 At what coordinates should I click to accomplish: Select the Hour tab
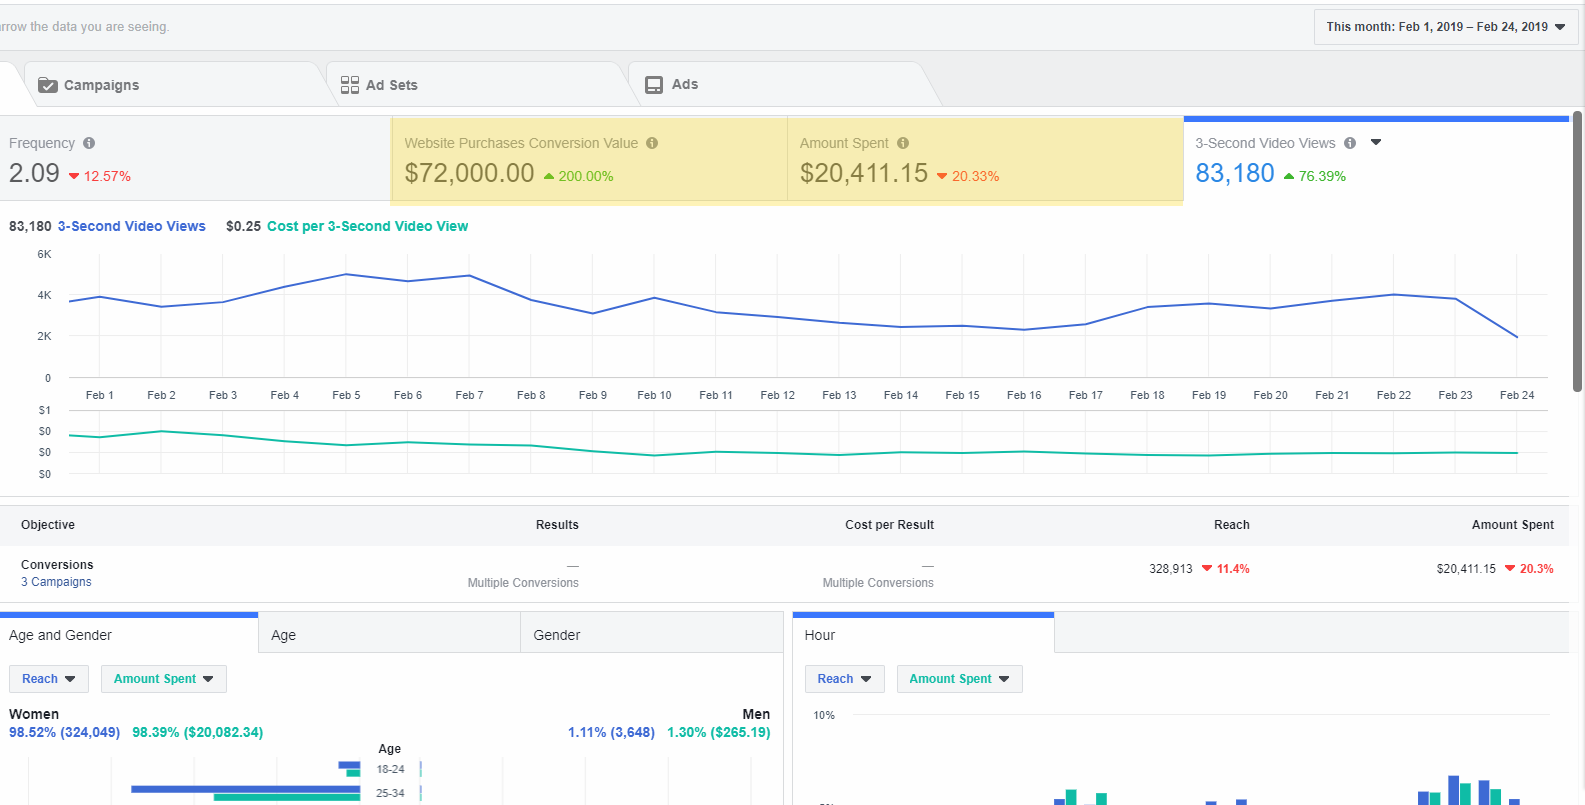[x=922, y=635]
